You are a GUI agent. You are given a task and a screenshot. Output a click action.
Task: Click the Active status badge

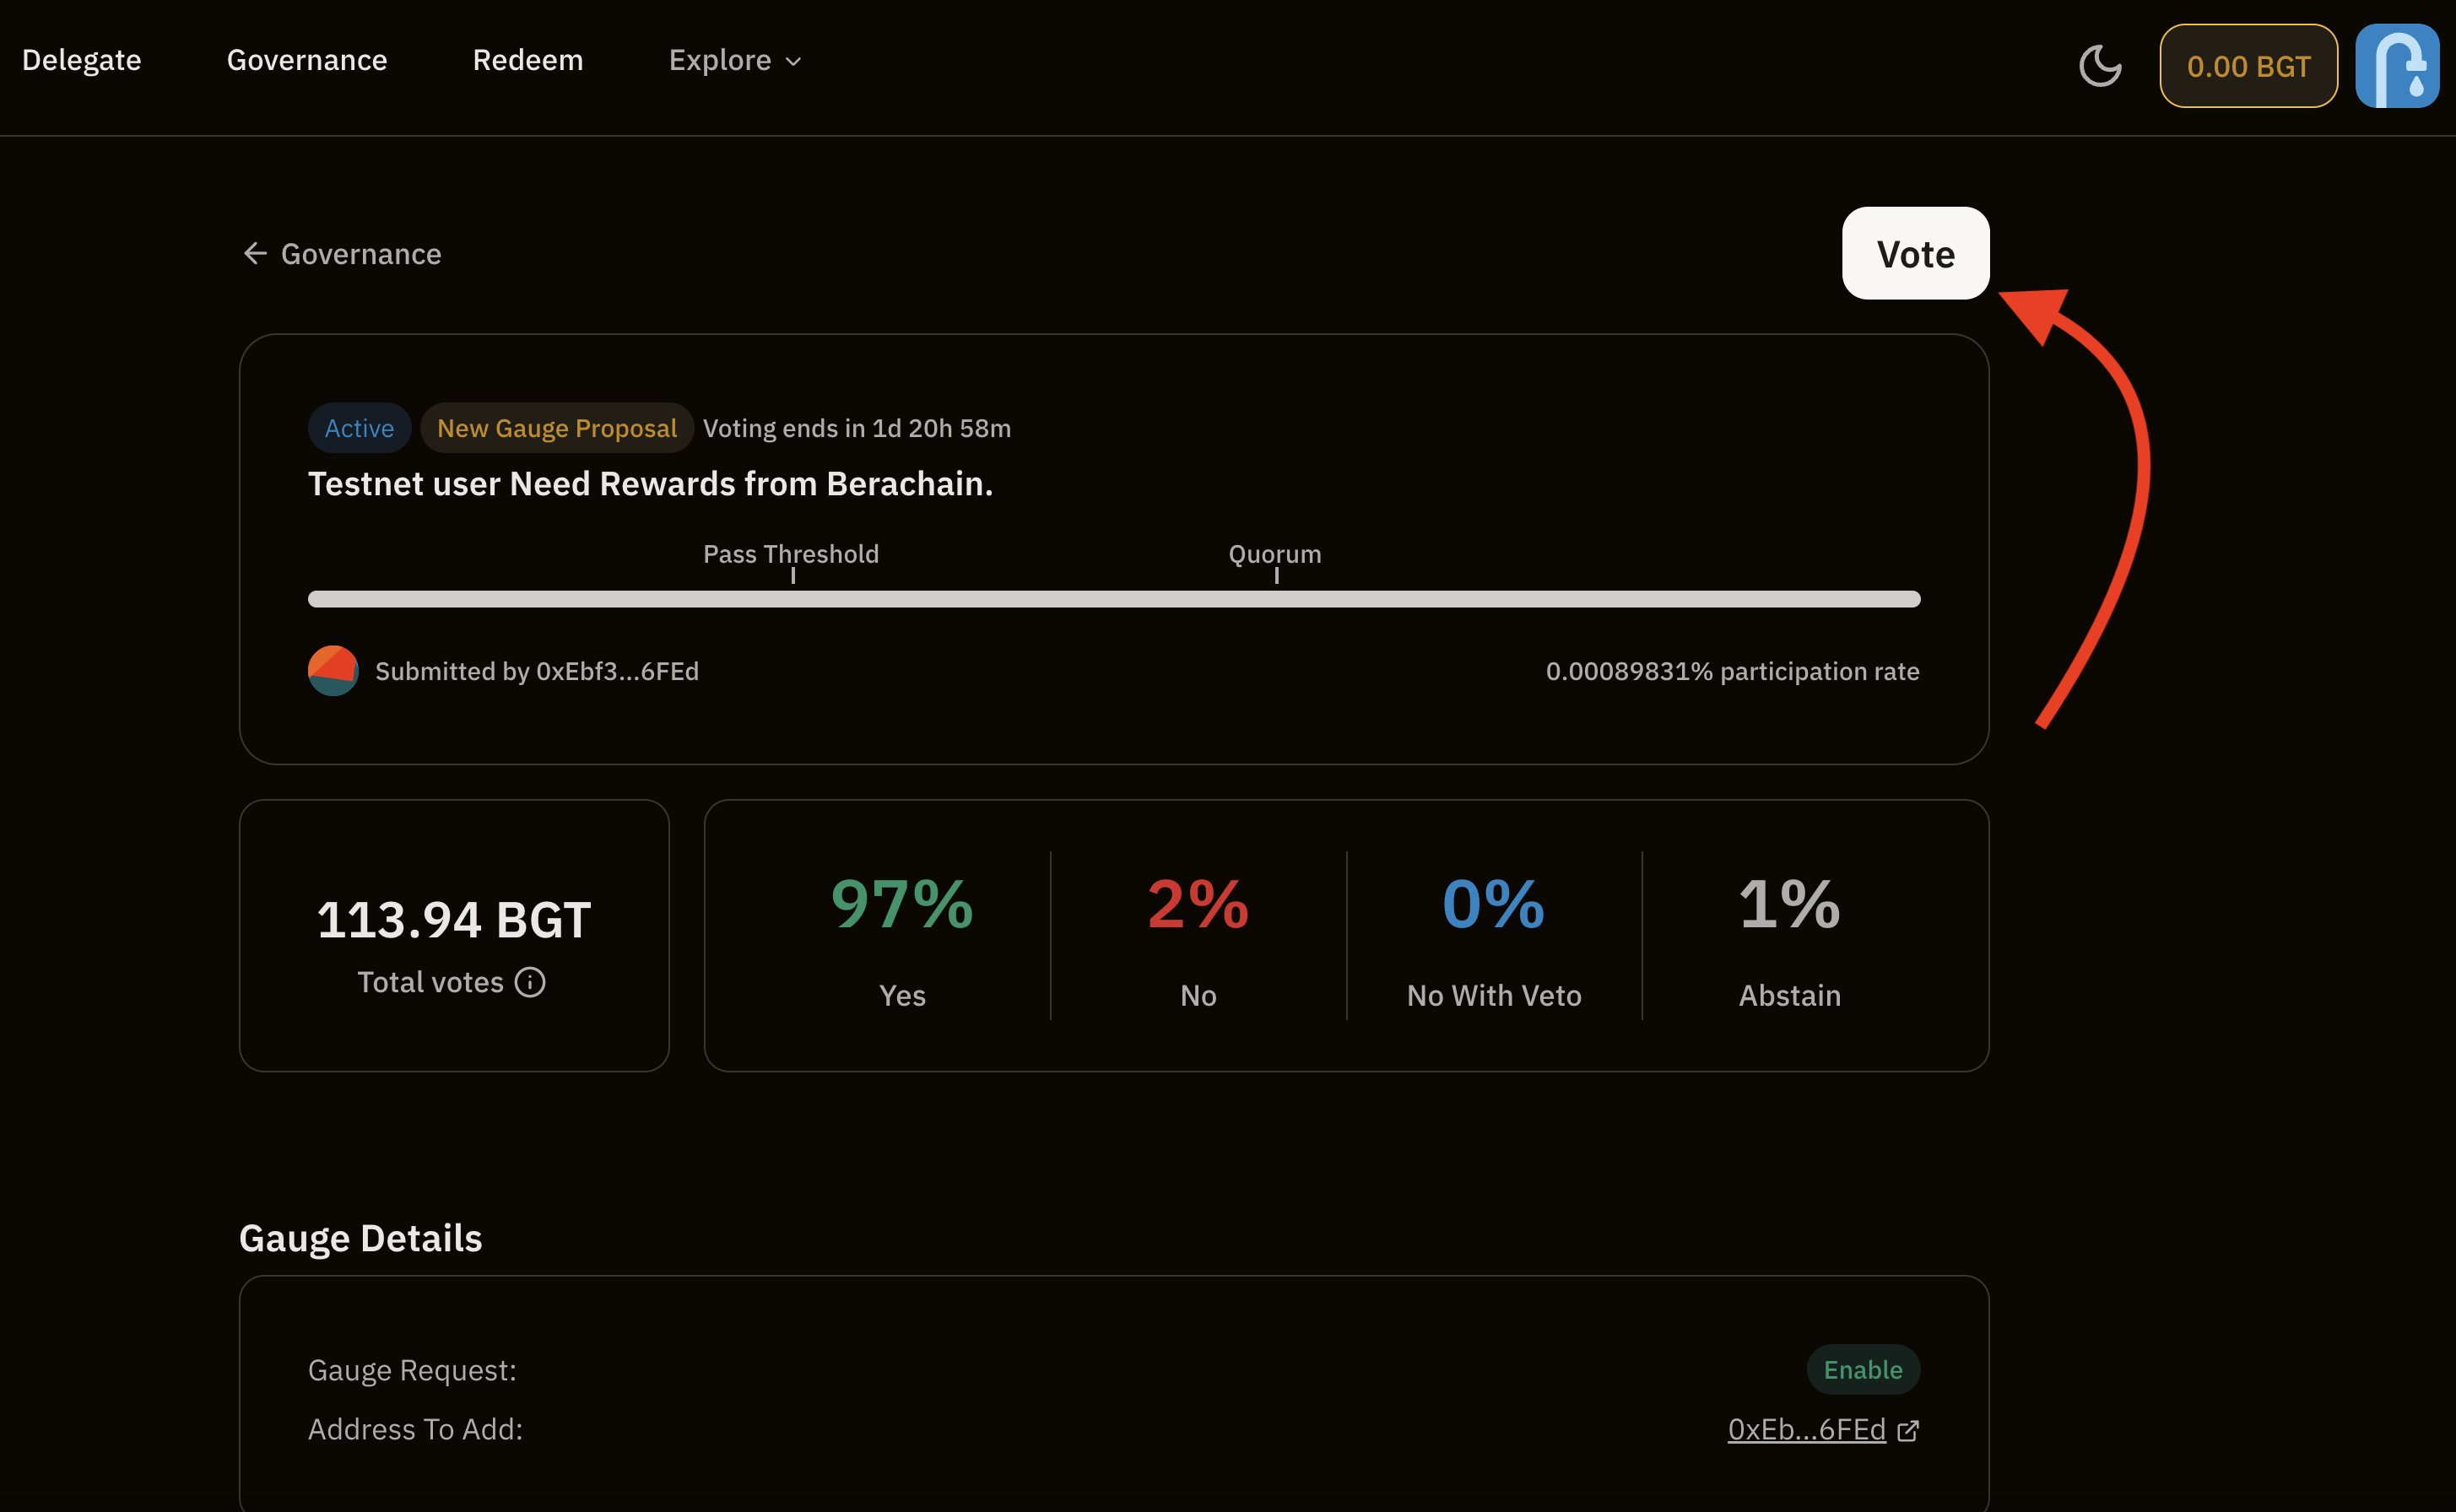click(359, 428)
